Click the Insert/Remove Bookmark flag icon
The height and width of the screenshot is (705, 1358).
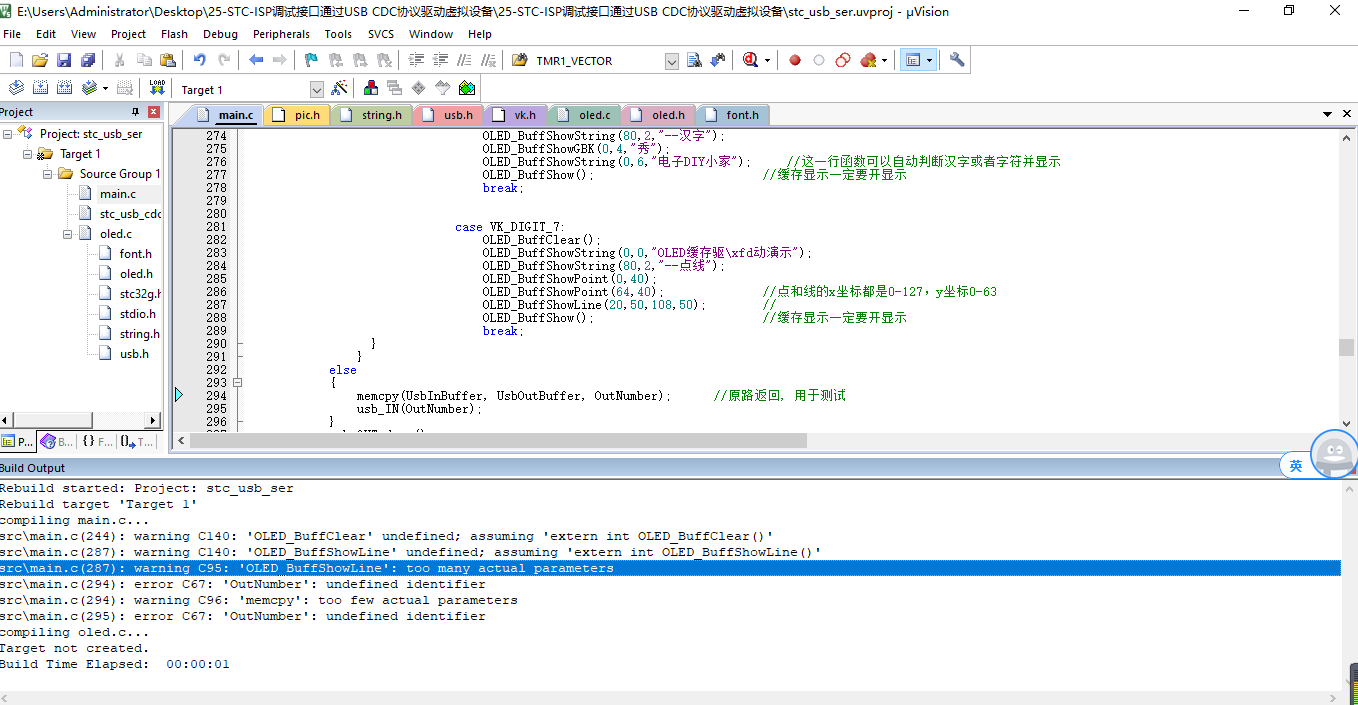pos(311,60)
